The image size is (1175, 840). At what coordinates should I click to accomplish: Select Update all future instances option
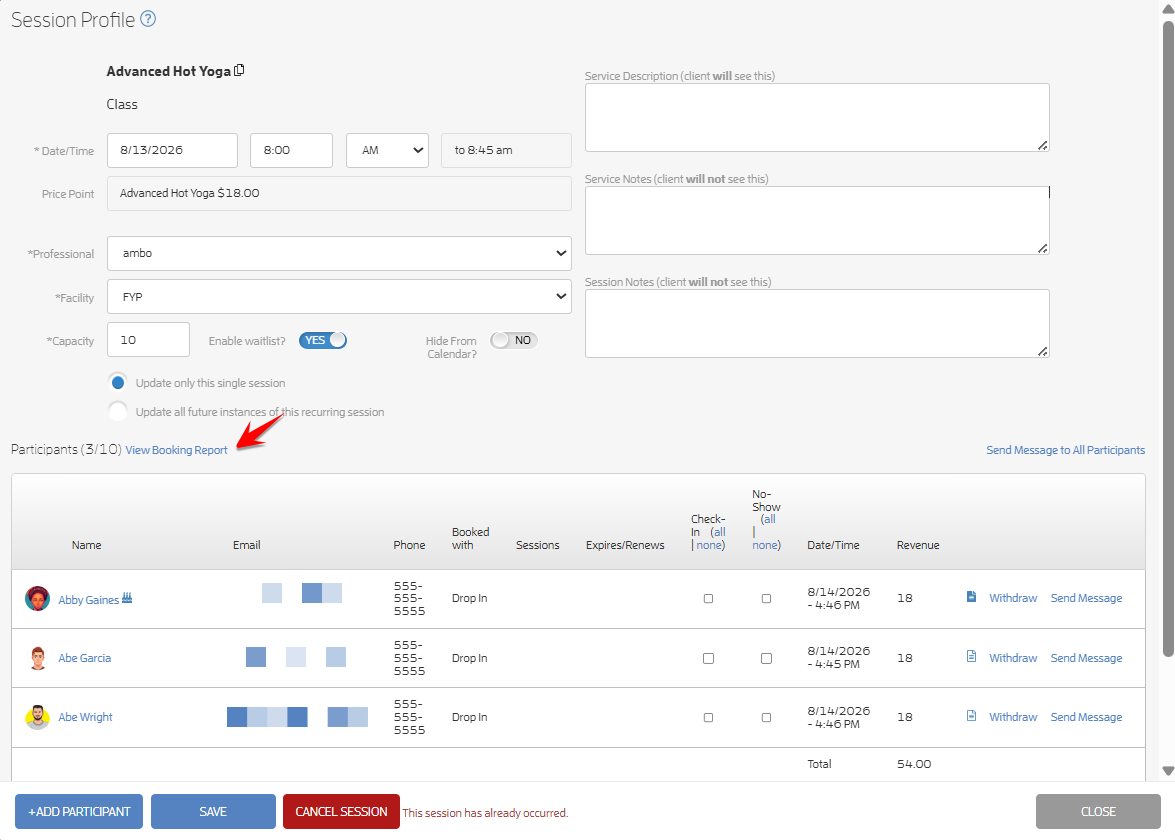tap(118, 411)
